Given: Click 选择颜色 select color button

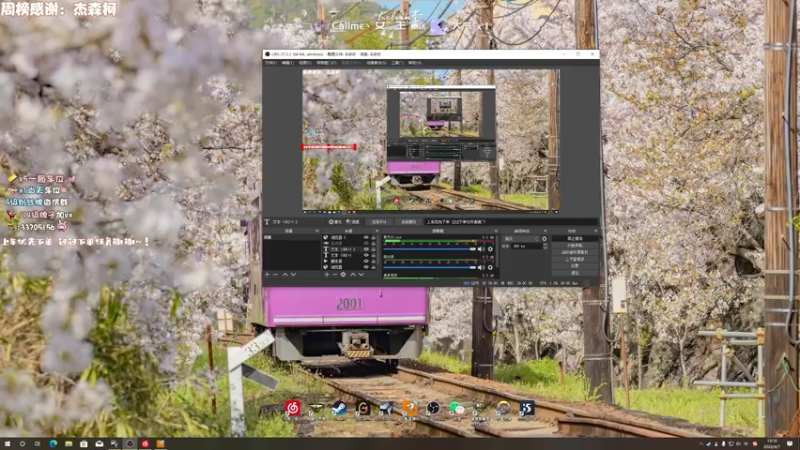Looking at the screenshot, I should [x=409, y=221].
